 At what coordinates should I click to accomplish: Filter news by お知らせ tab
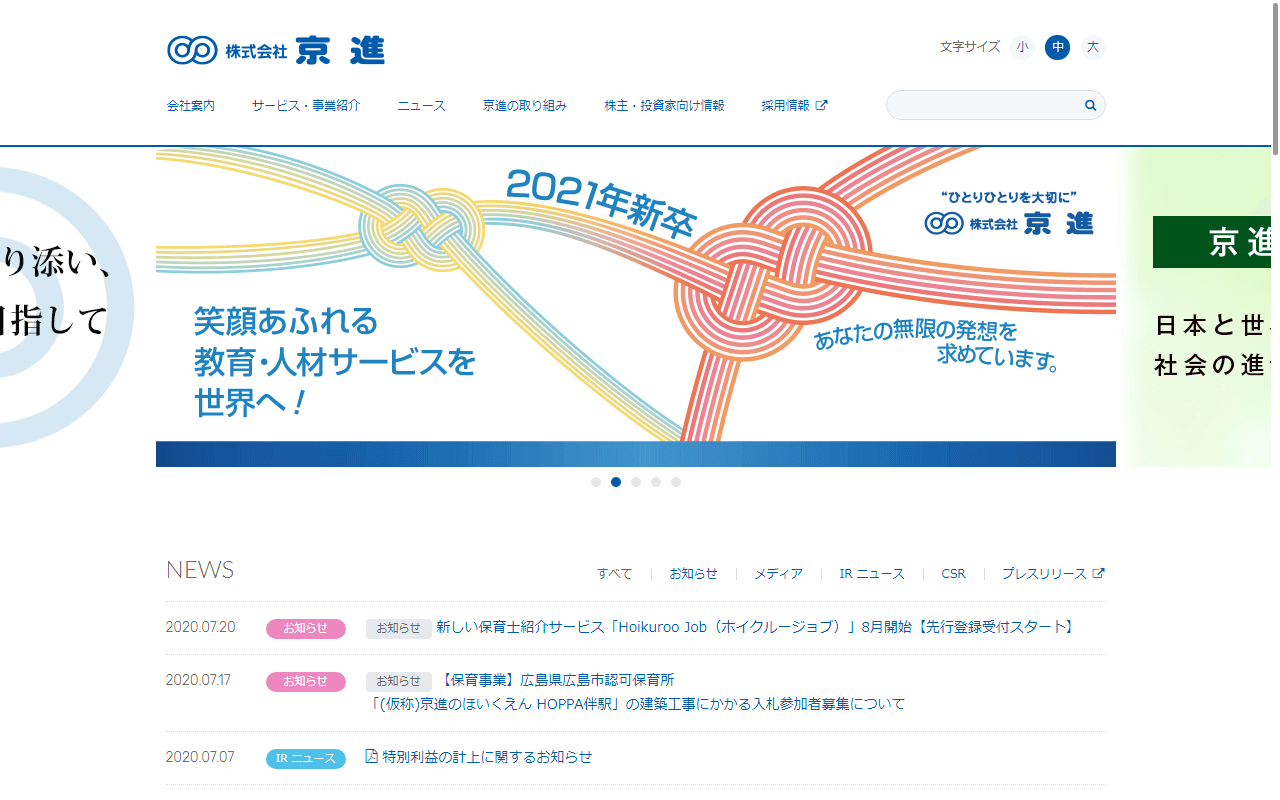[694, 573]
